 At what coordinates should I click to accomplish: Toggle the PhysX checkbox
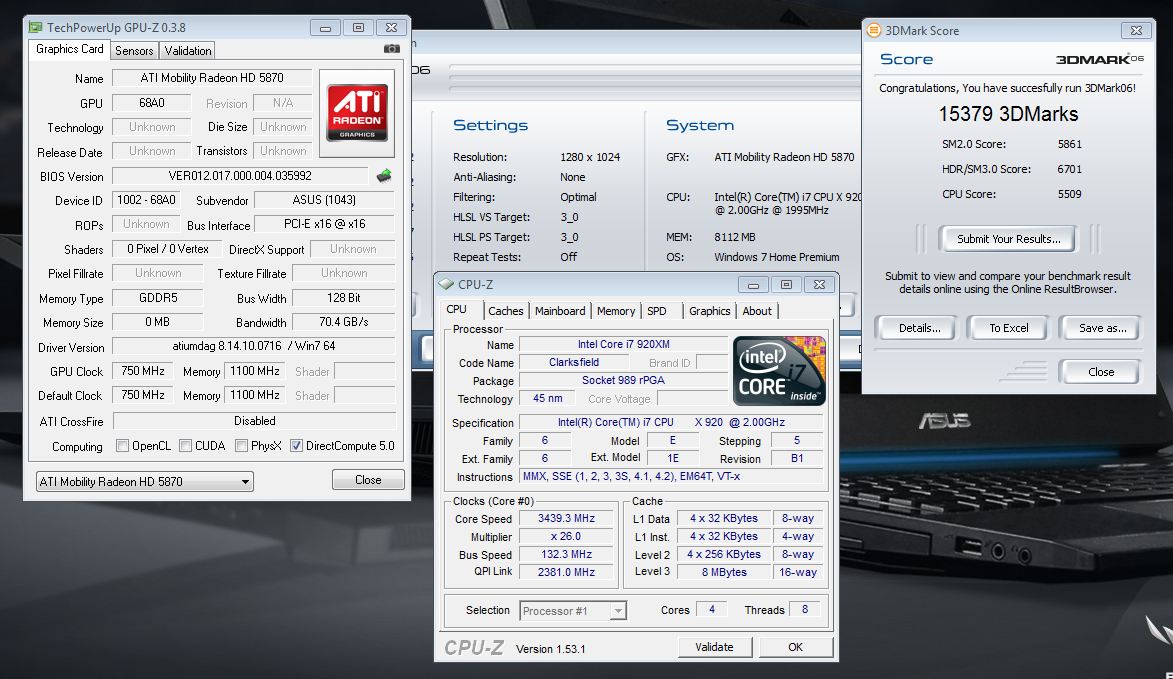pyautogui.click(x=241, y=446)
